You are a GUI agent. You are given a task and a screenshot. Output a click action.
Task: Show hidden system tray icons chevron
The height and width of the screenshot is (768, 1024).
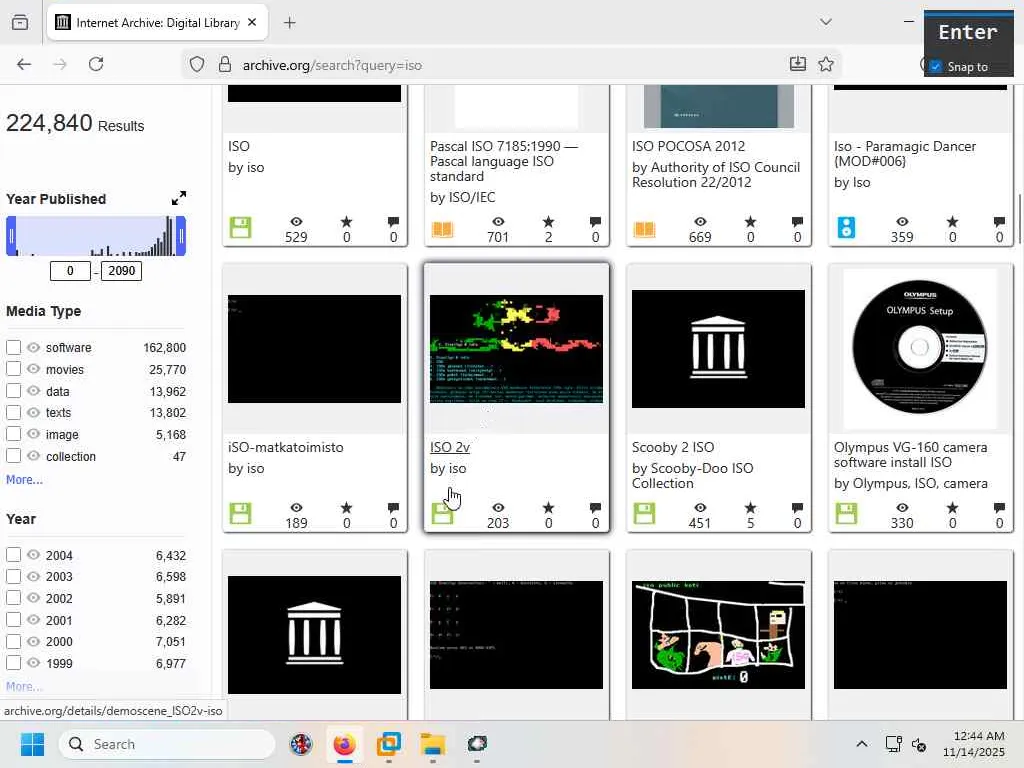861,744
